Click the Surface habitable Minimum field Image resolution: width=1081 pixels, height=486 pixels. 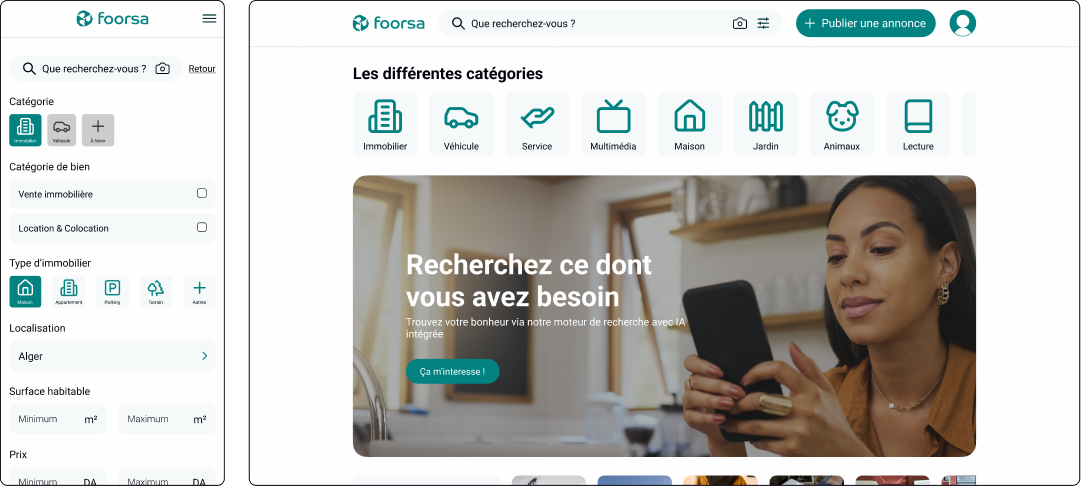pyautogui.click(x=58, y=419)
